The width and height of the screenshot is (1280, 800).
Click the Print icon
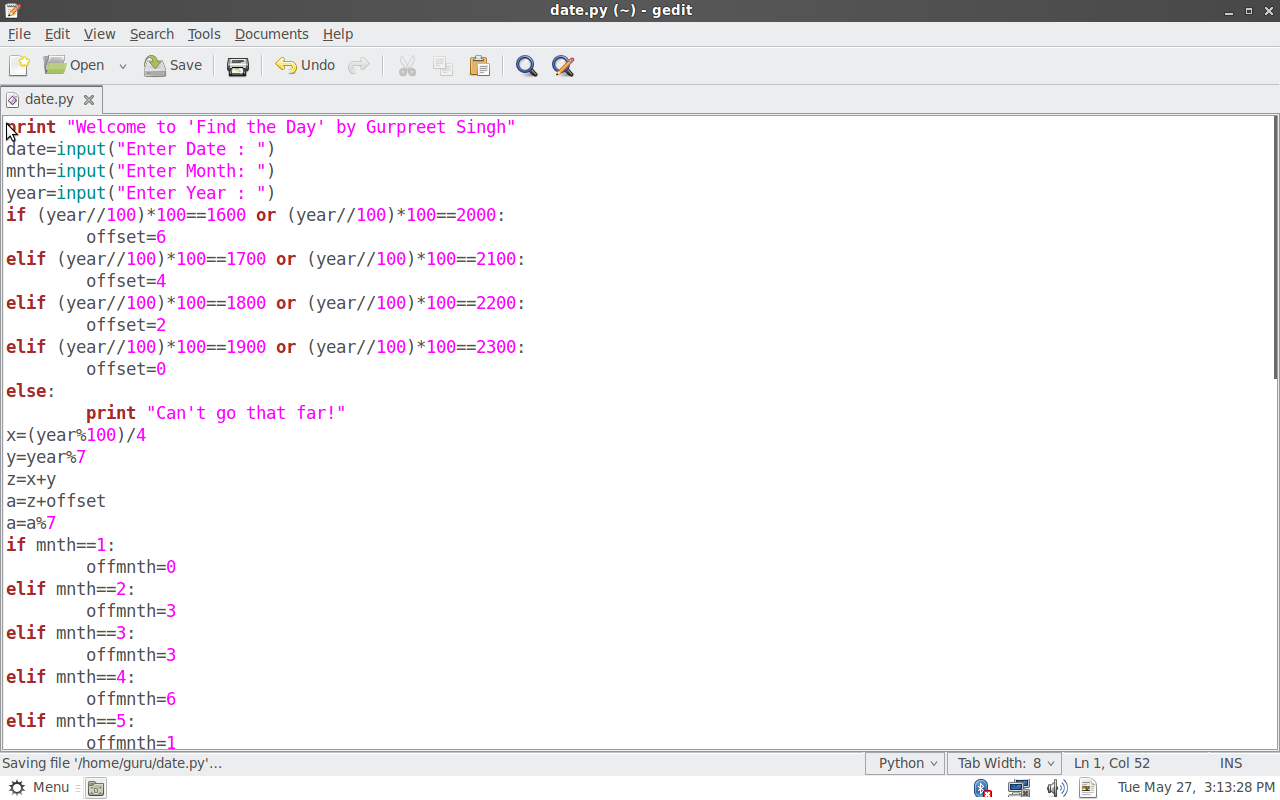237,66
